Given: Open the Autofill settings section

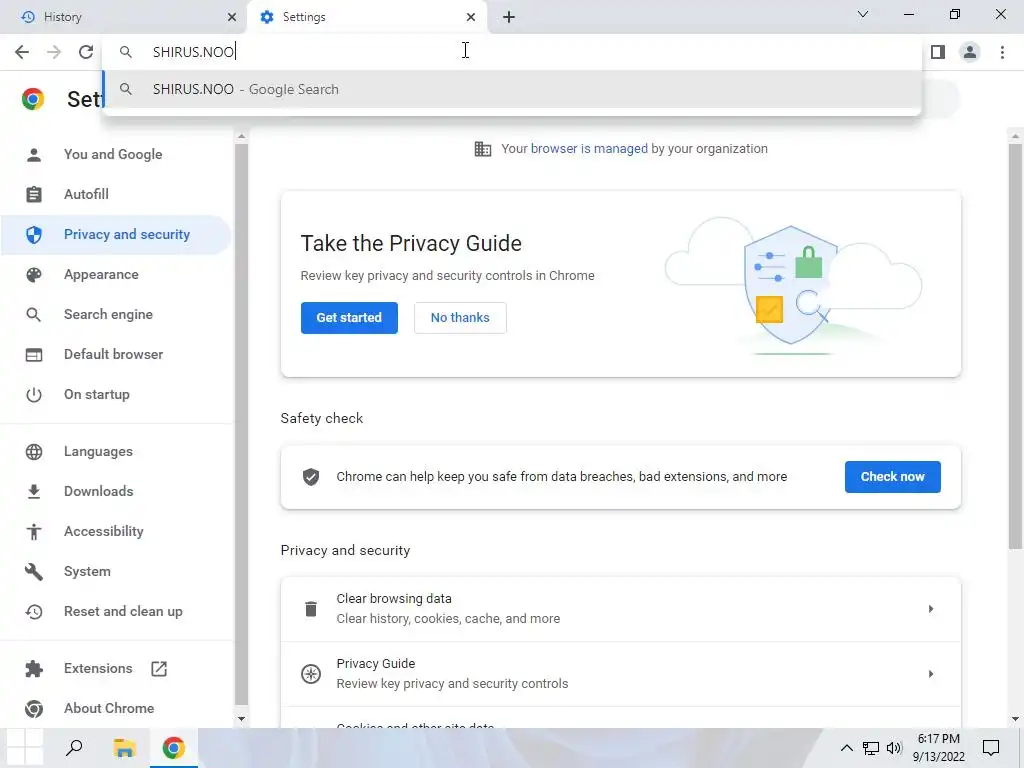Looking at the screenshot, I should click(x=116, y=194).
